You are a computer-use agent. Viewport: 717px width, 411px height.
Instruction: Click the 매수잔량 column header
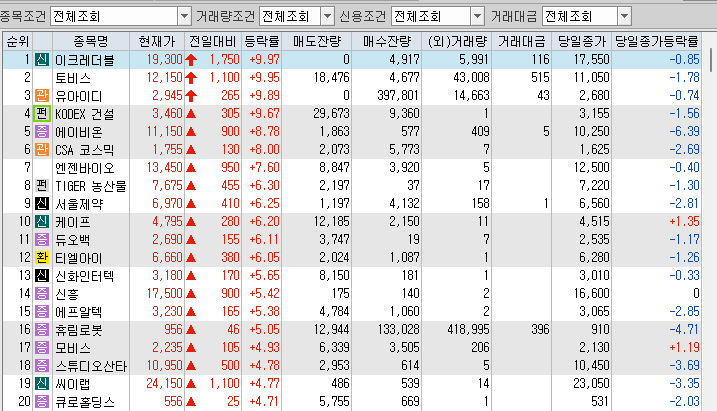coord(387,42)
